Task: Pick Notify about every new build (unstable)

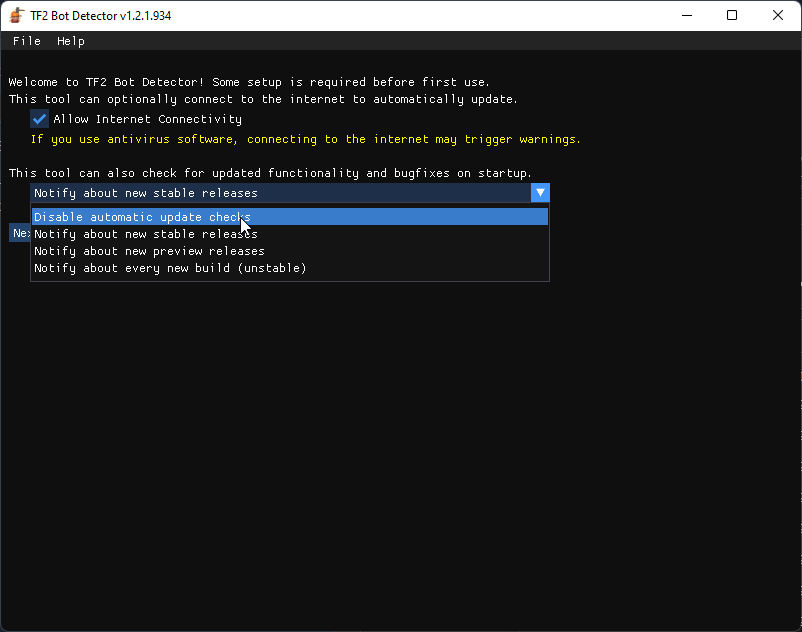Action: coord(170,268)
